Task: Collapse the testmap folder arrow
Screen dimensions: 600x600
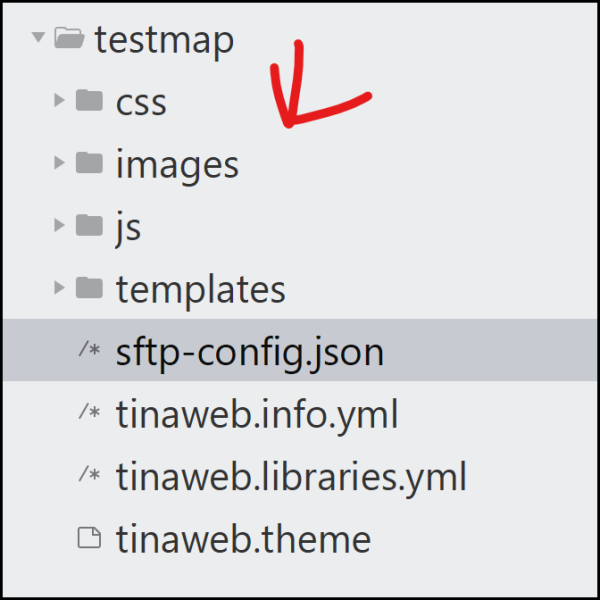Action: click(x=38, y=39)
